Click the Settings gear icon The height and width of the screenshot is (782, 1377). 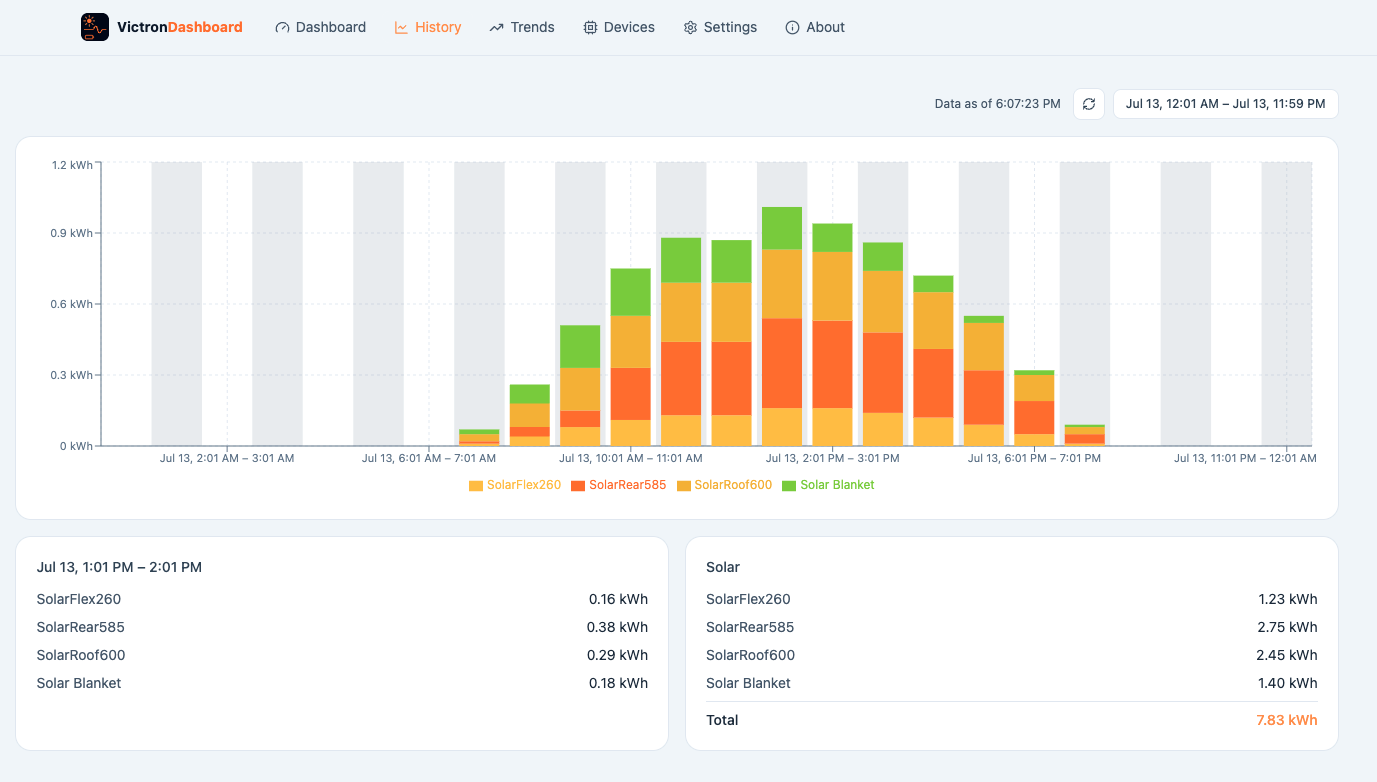(x=690, y=28)
